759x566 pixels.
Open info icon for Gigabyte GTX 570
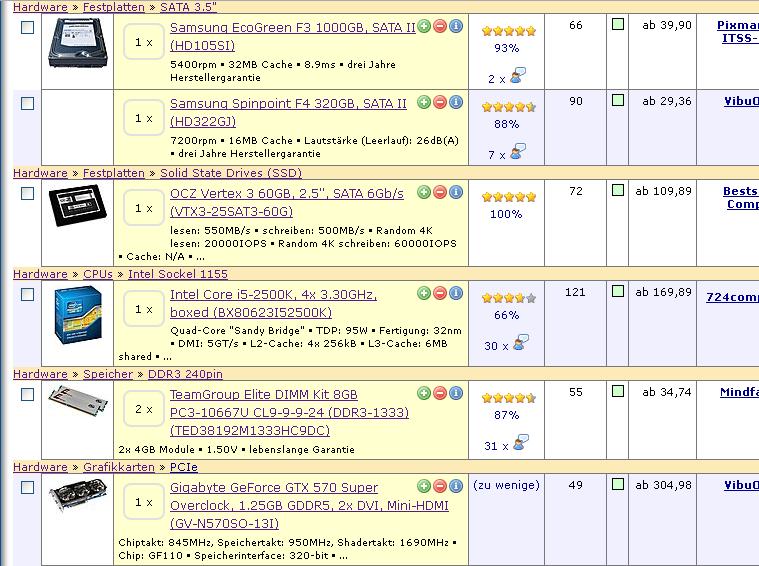456,486
